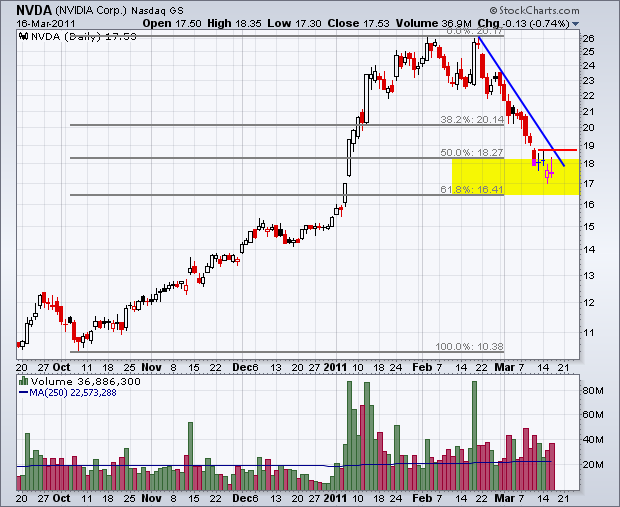Click the 15 price axis label

pos(589,226)
